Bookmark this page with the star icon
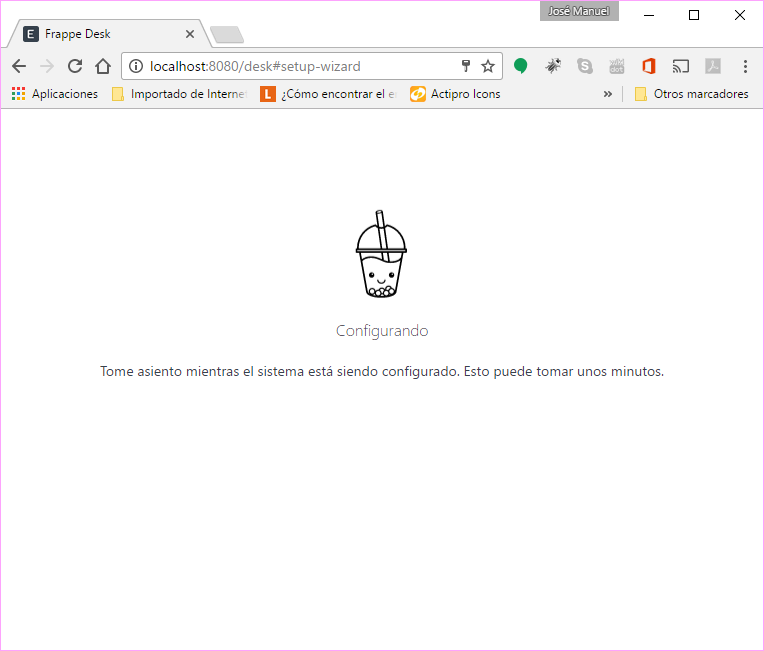 tap(488, 66)
